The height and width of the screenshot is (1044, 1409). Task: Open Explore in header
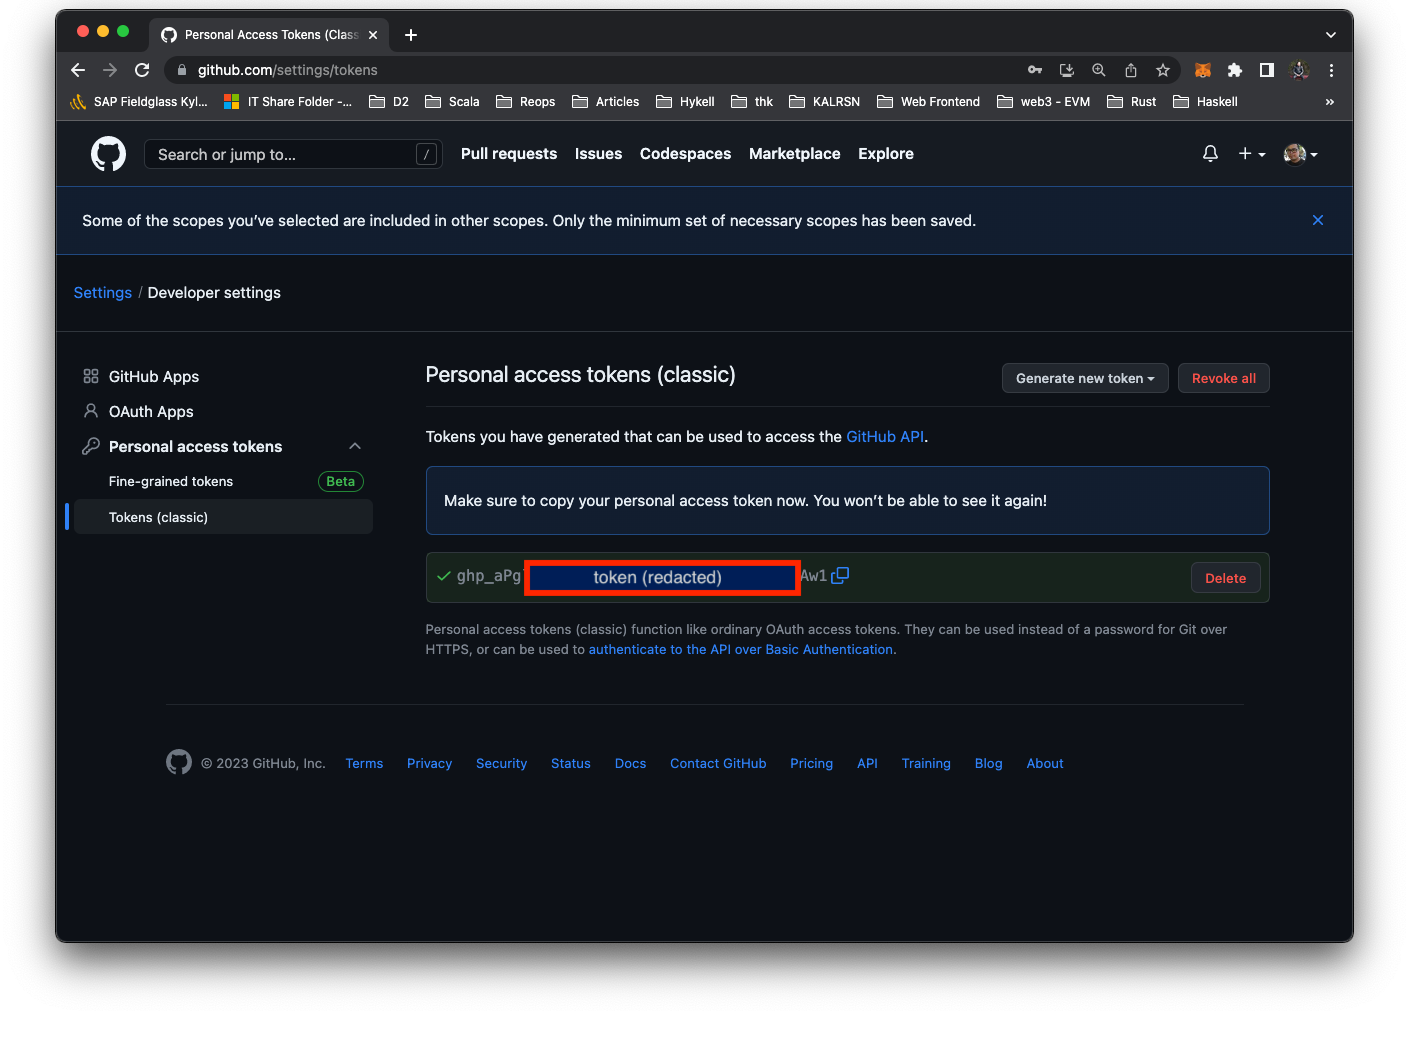(886, 154)
